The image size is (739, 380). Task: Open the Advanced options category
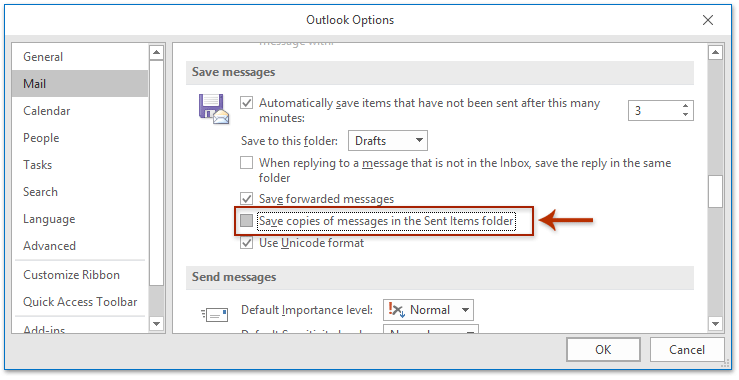(49, 246)
